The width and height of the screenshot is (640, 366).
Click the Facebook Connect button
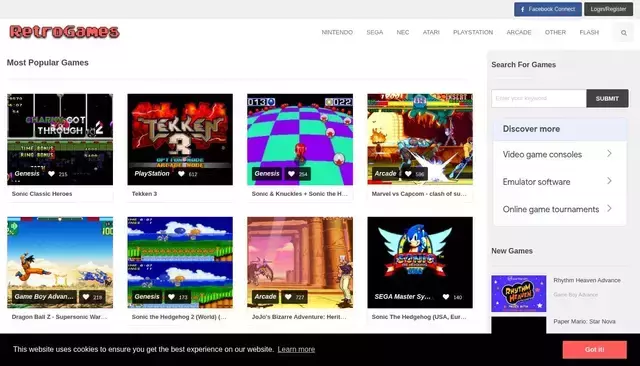pyautogui.click(x=548, y=9)
